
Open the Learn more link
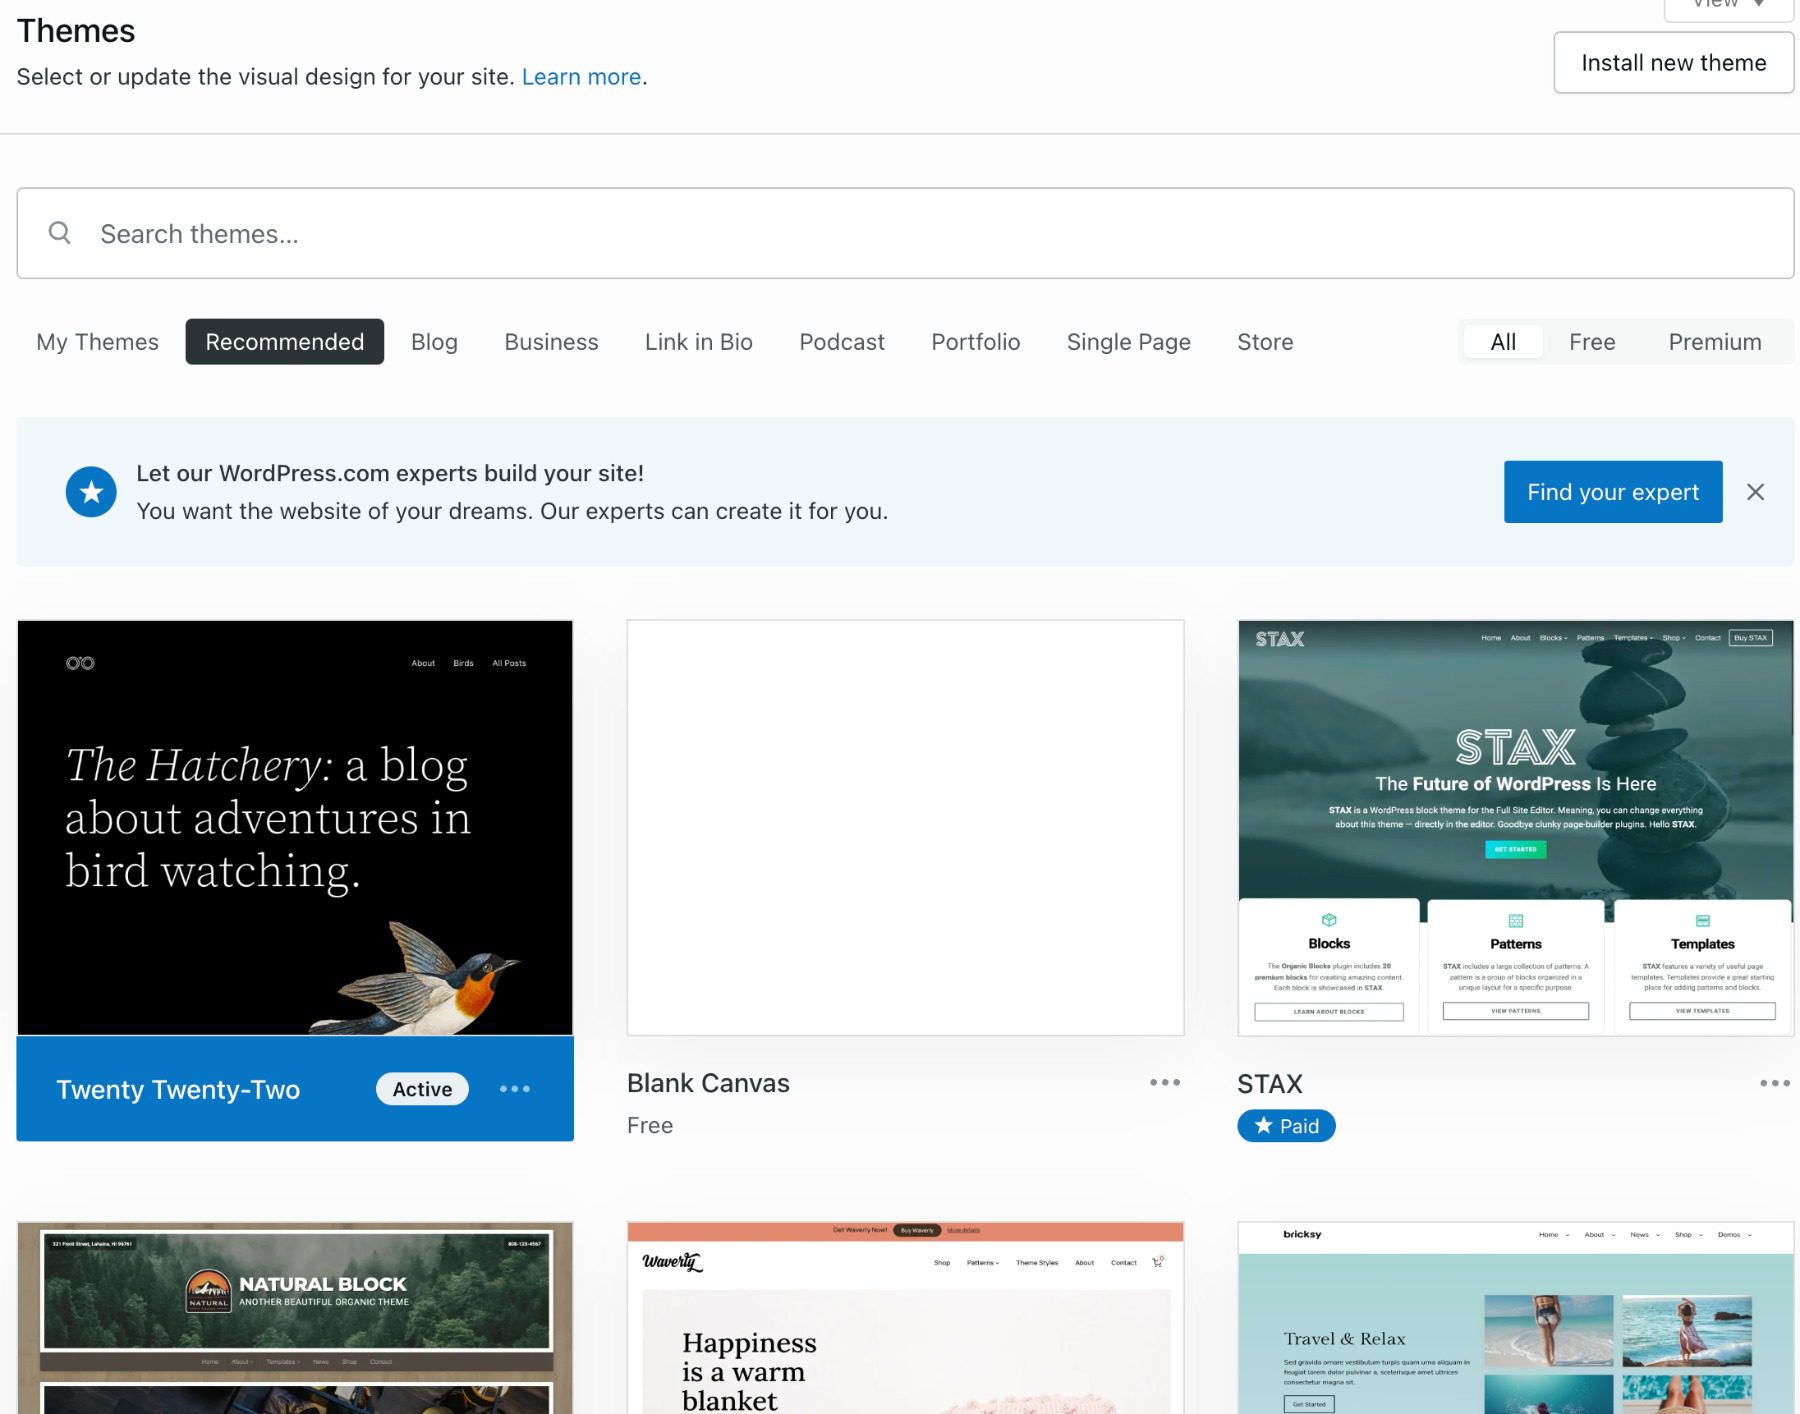[x=581, y=76]
